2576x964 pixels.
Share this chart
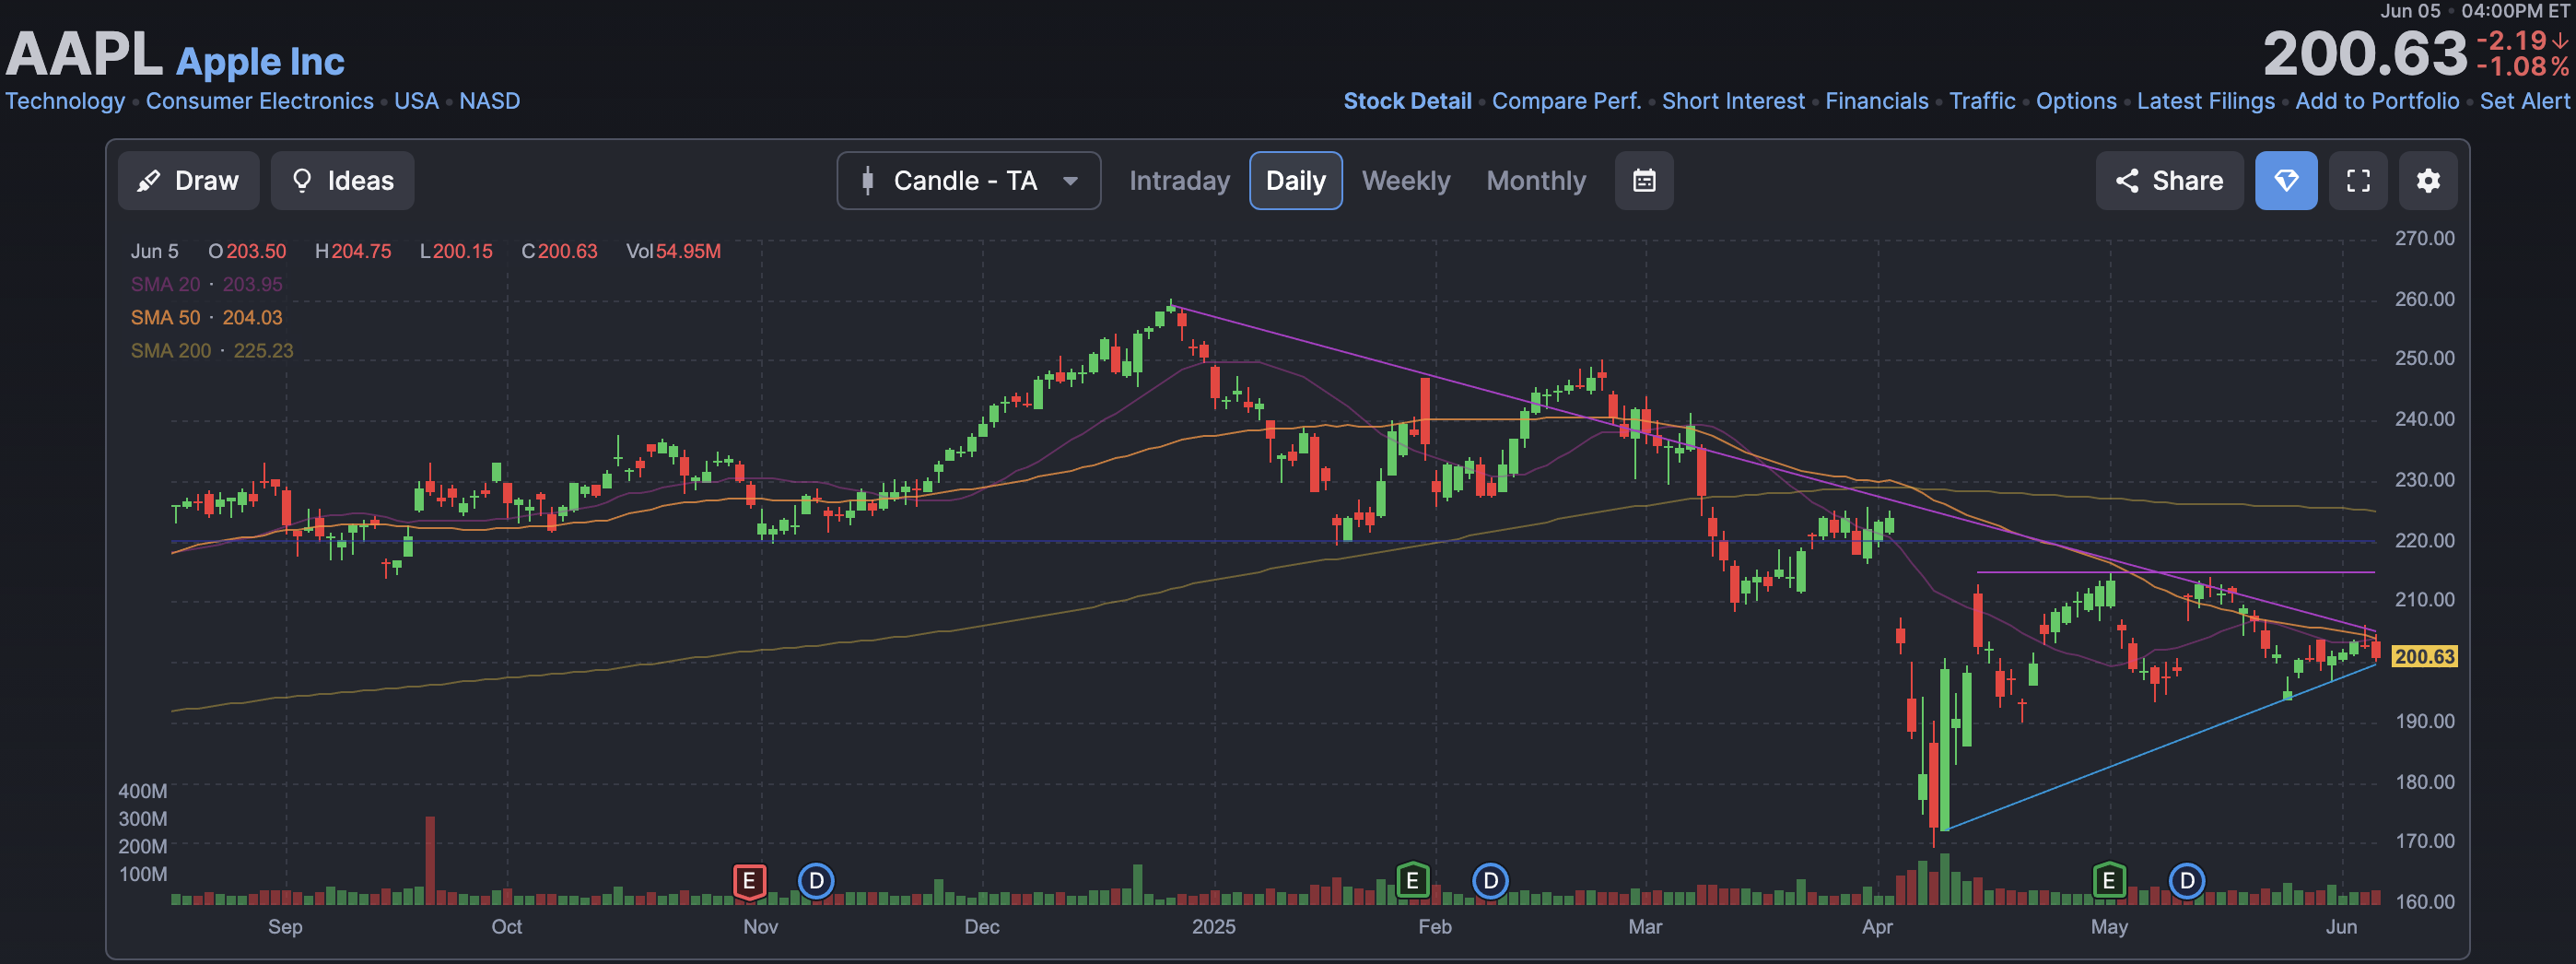tap(2169, 181)
